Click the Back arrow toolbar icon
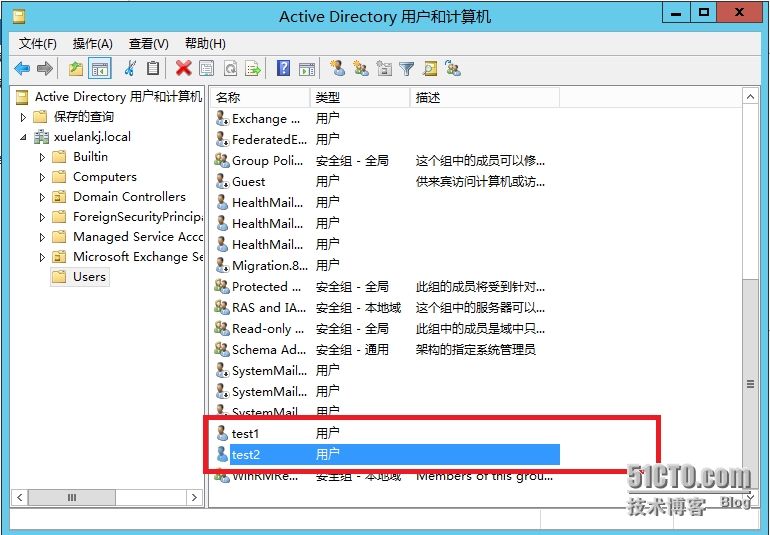 pos(22,68)
